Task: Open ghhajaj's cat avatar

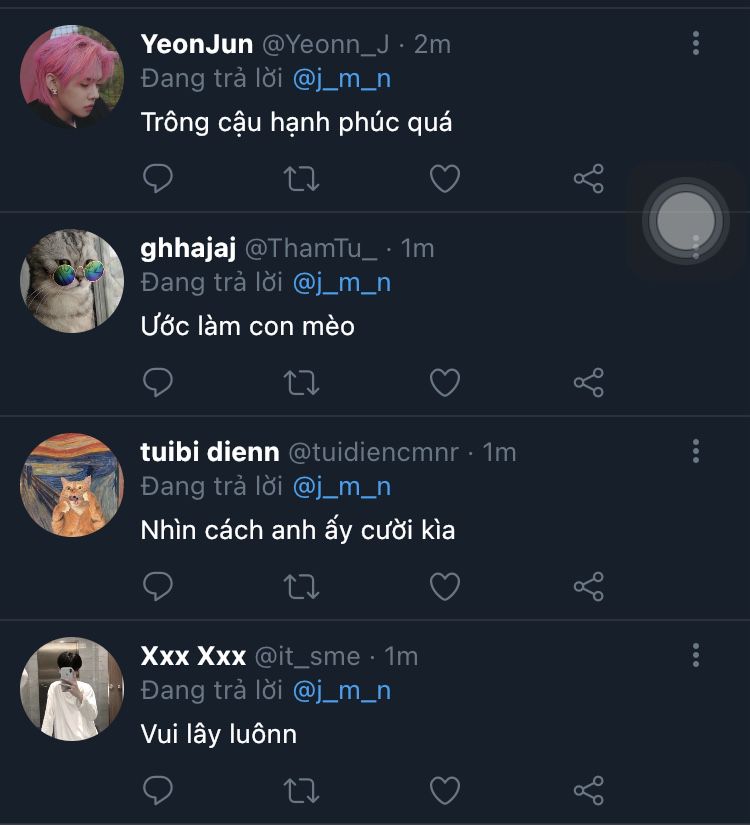Action: (x=72, y=281)
